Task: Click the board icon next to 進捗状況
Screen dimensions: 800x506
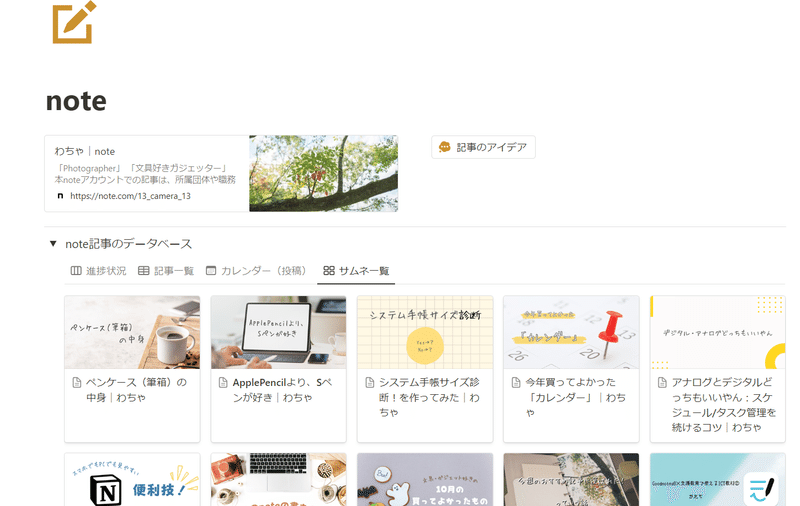Action: click(x=76, y=271)
